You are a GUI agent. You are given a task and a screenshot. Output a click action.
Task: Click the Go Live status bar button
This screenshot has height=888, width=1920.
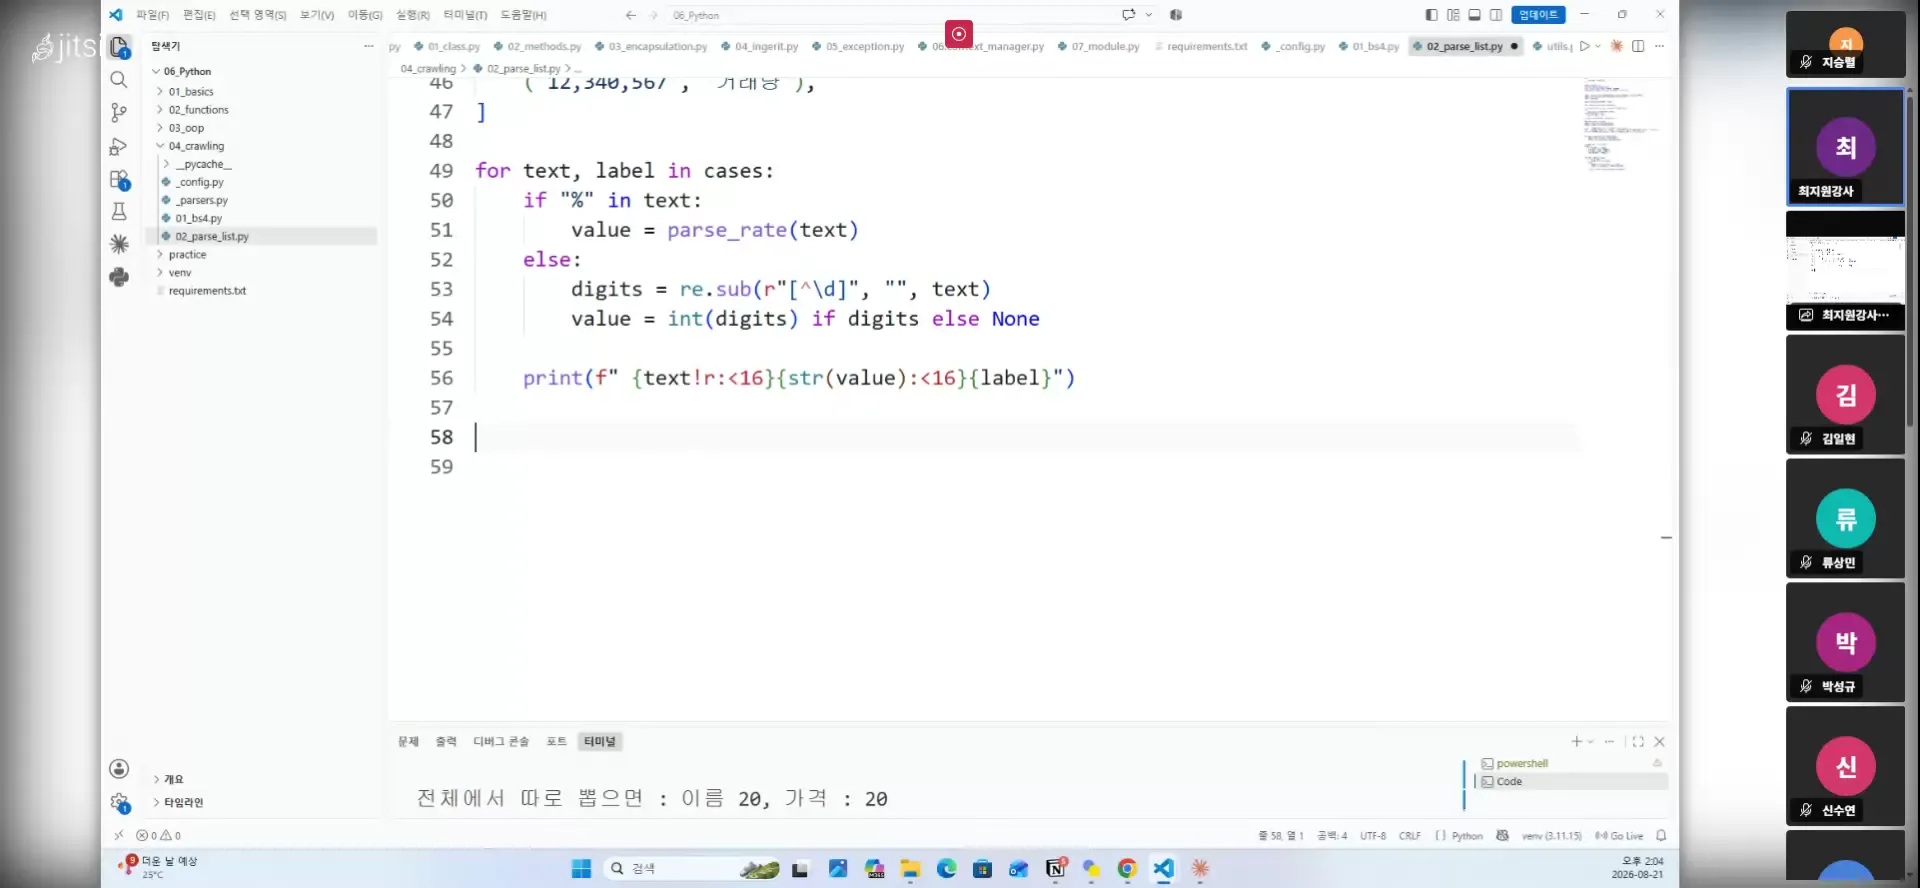click(x=1619, y=835)
